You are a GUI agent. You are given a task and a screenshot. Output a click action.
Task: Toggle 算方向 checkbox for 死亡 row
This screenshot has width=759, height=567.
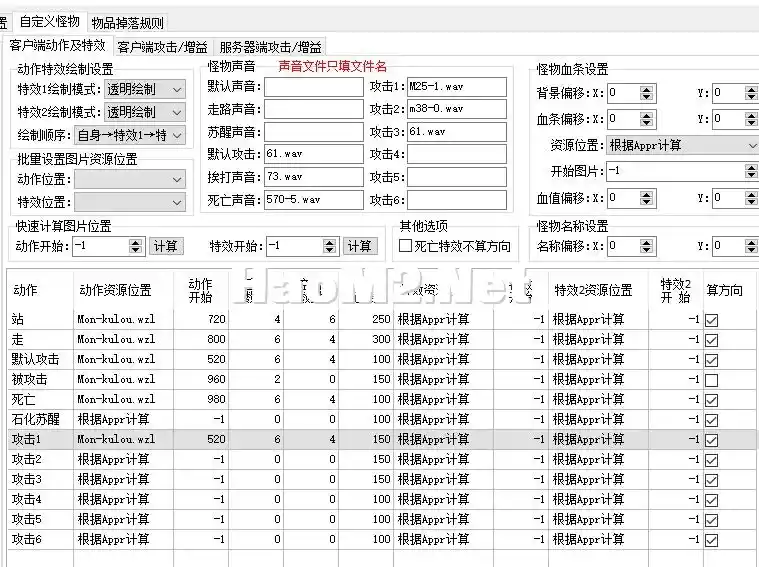(x=712, y=400)
